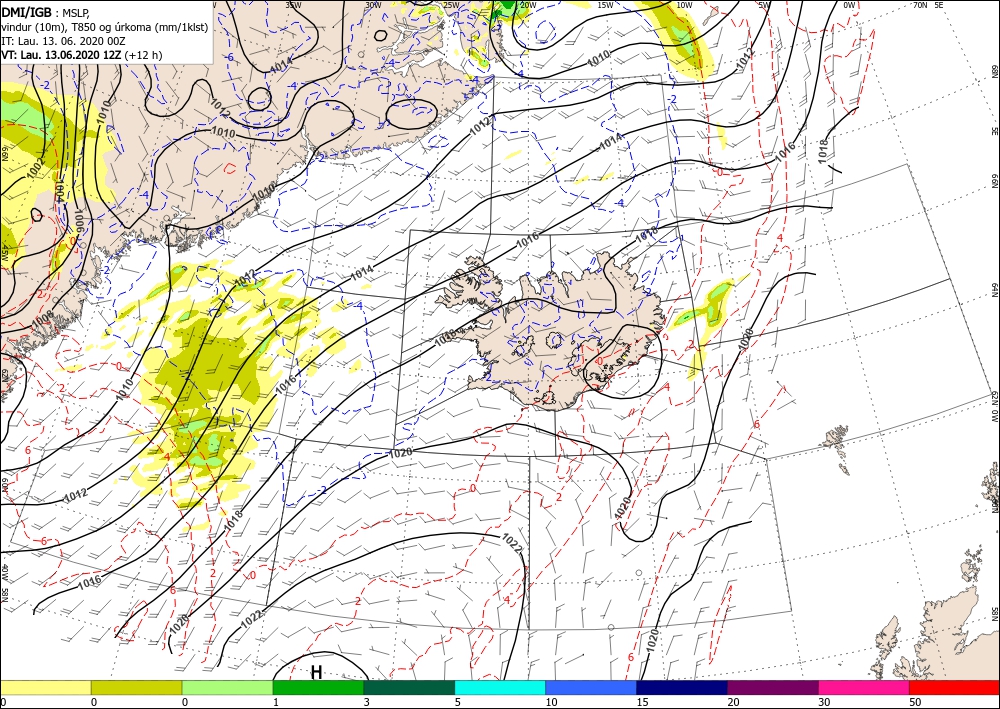Click the '10W' longitude label
Viewport: 1000px width, 709px height.
click(684, 5)
